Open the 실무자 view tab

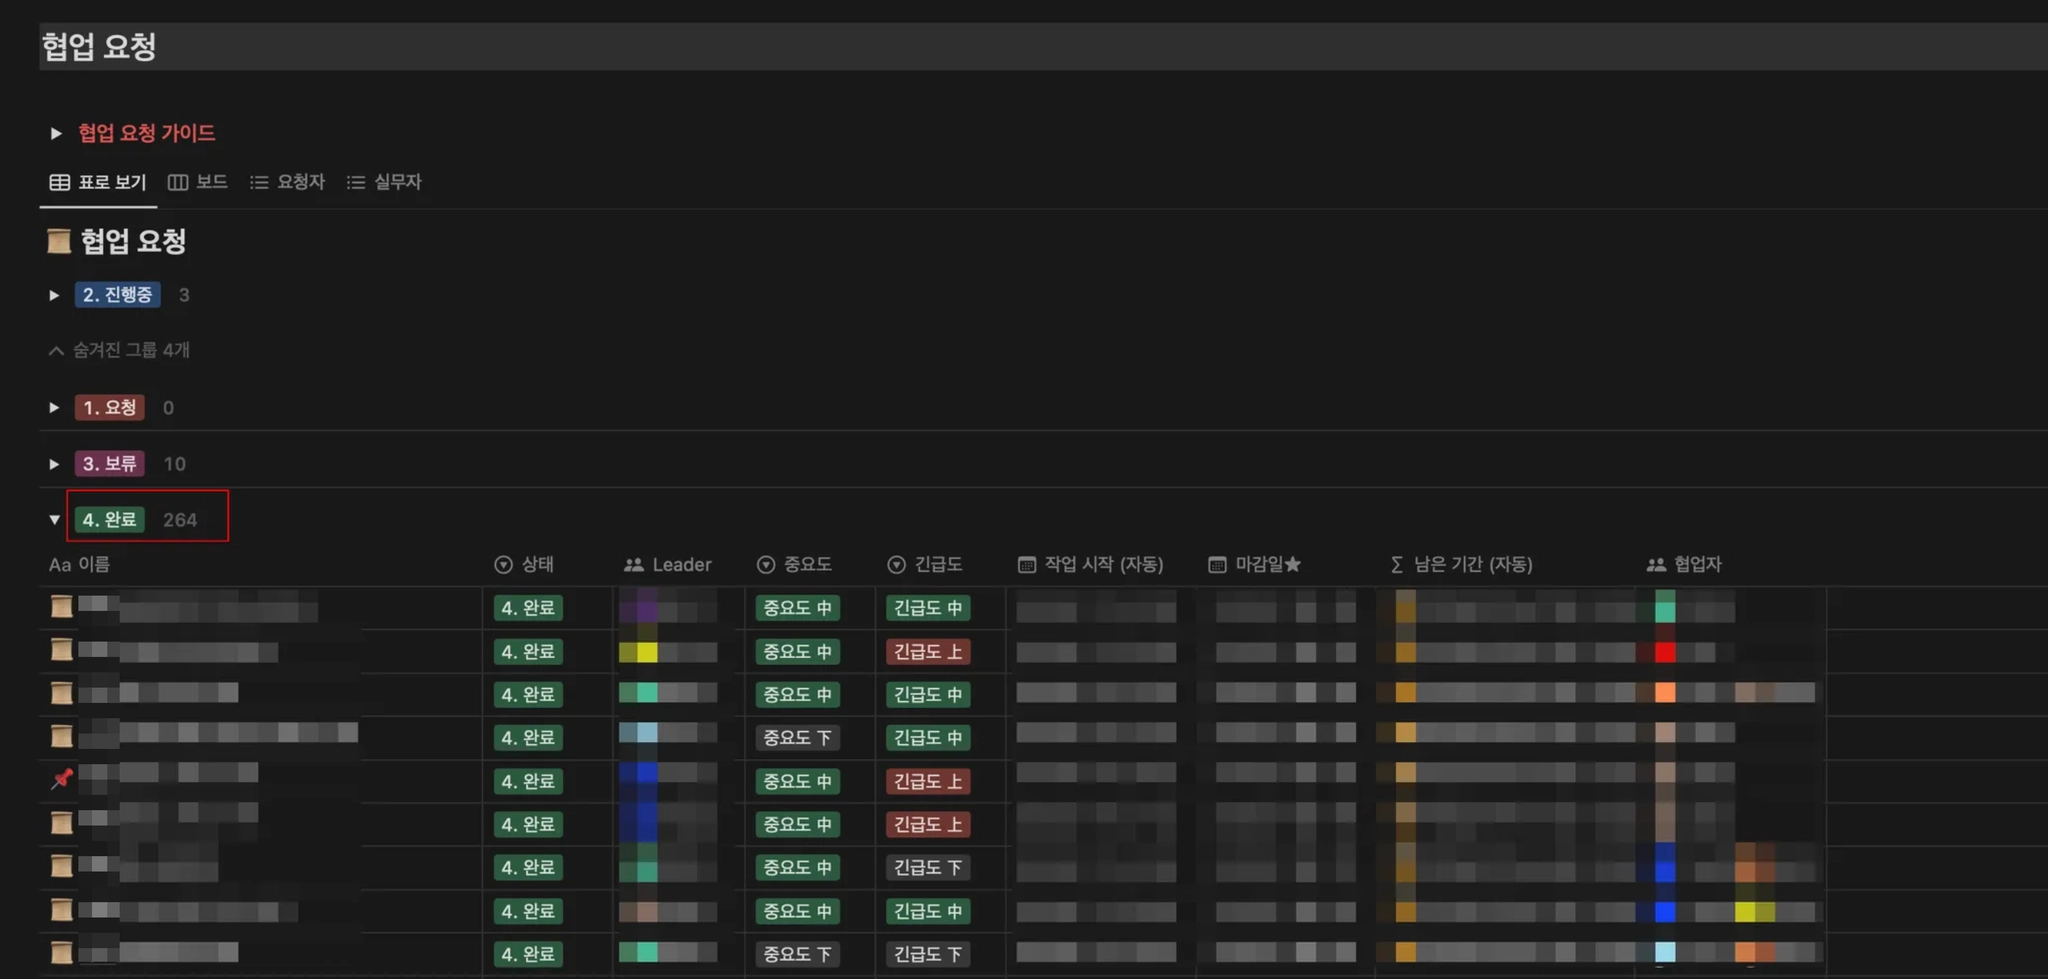(x=384, y=182)
